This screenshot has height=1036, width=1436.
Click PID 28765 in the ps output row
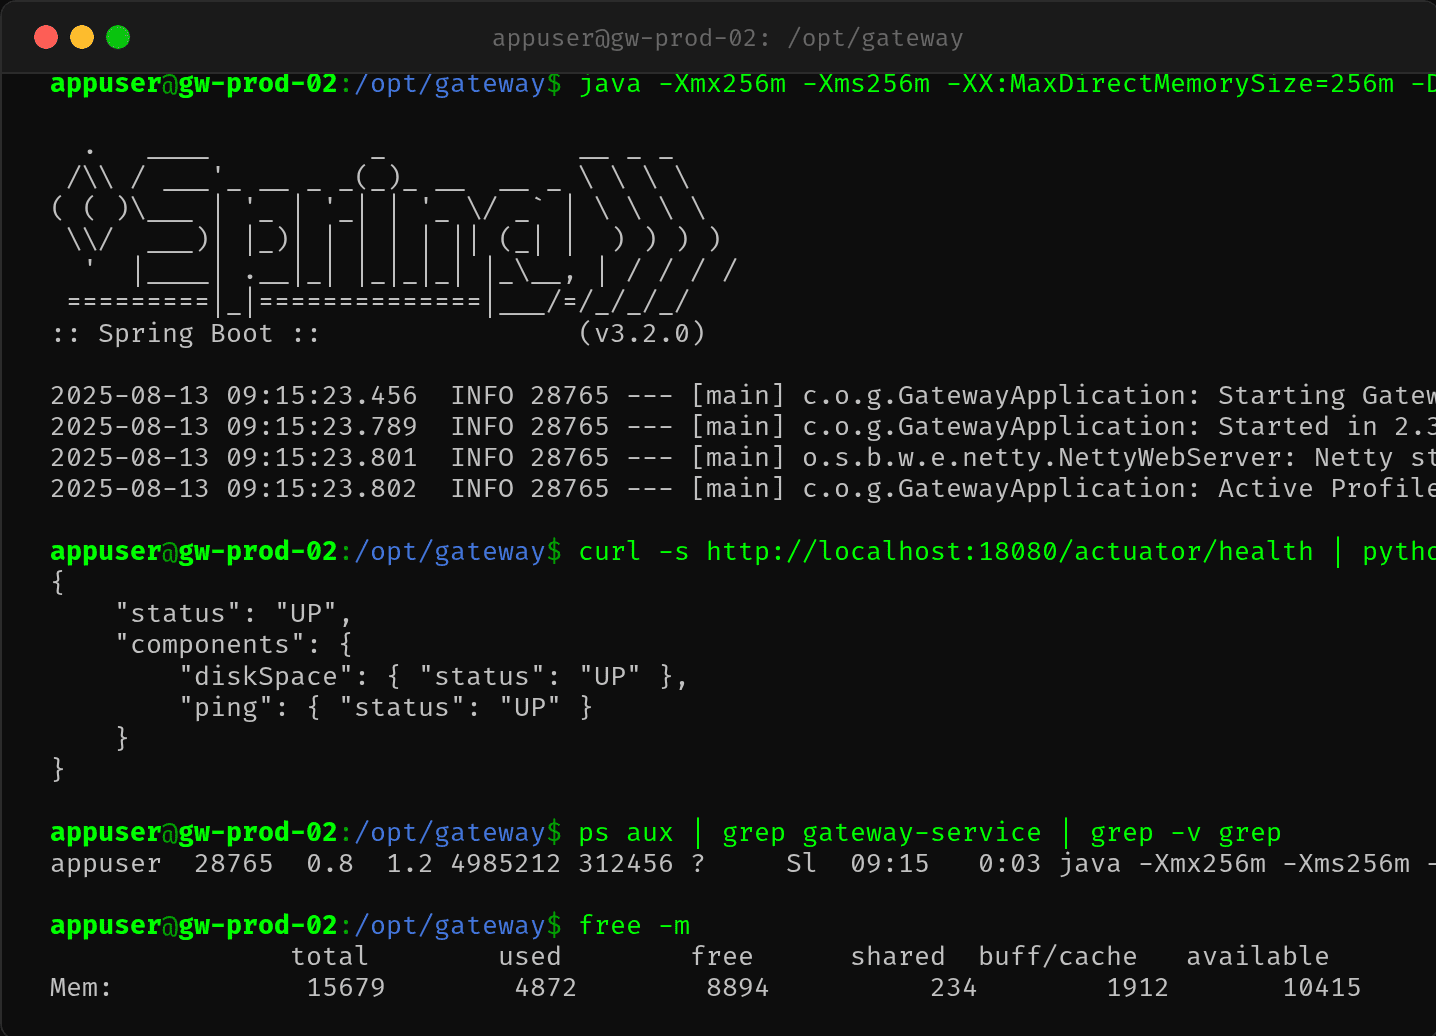coord(234,863)
